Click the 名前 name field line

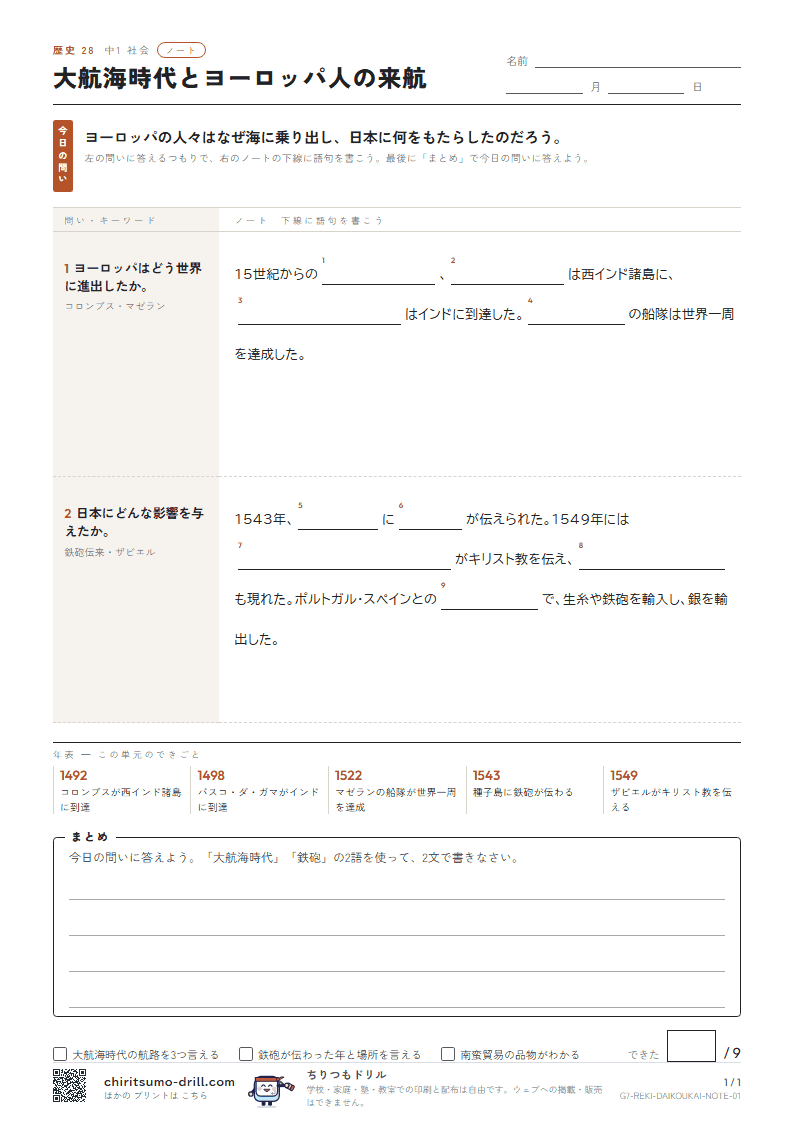pyautogui.click(x=637, y=62)
